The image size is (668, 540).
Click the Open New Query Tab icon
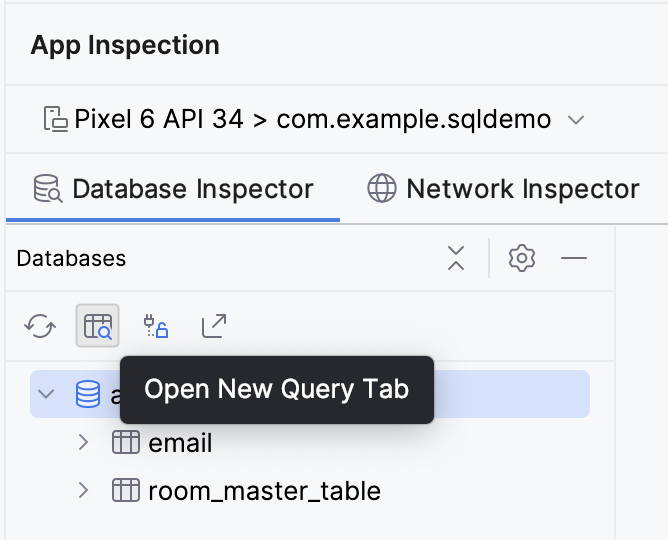[98, 326]
